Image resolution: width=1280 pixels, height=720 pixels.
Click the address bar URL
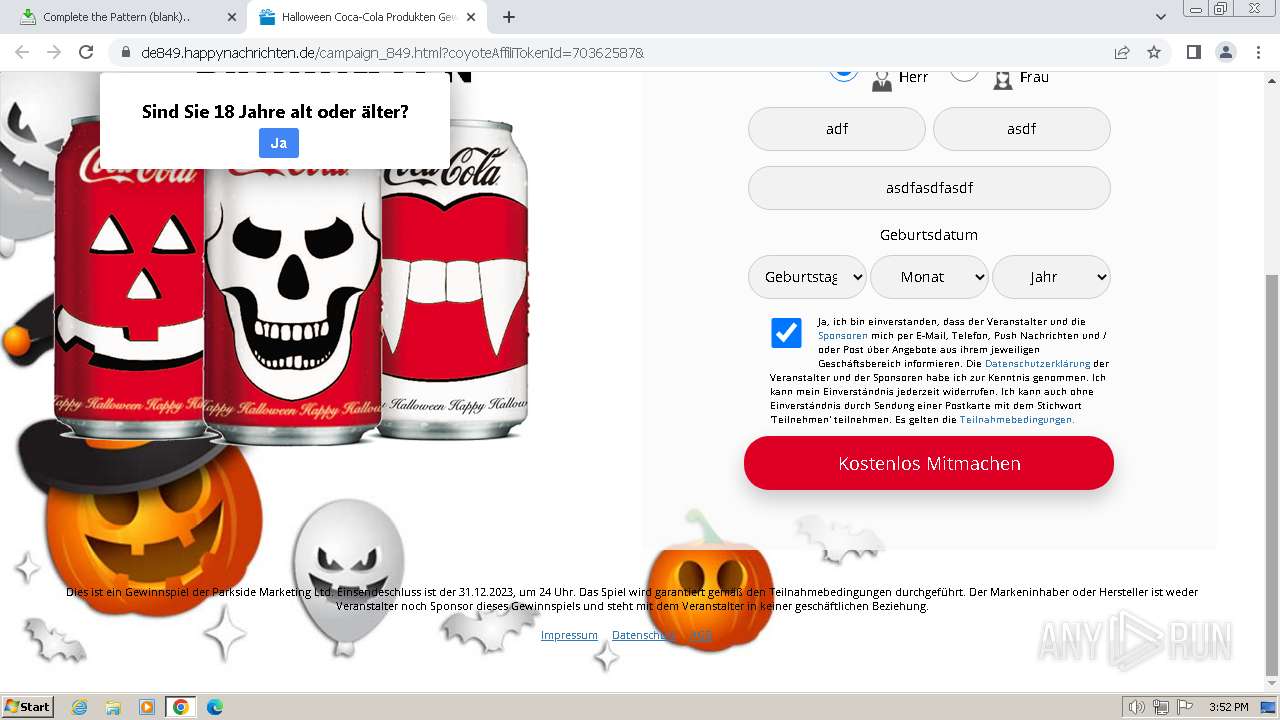pos(392,52)
